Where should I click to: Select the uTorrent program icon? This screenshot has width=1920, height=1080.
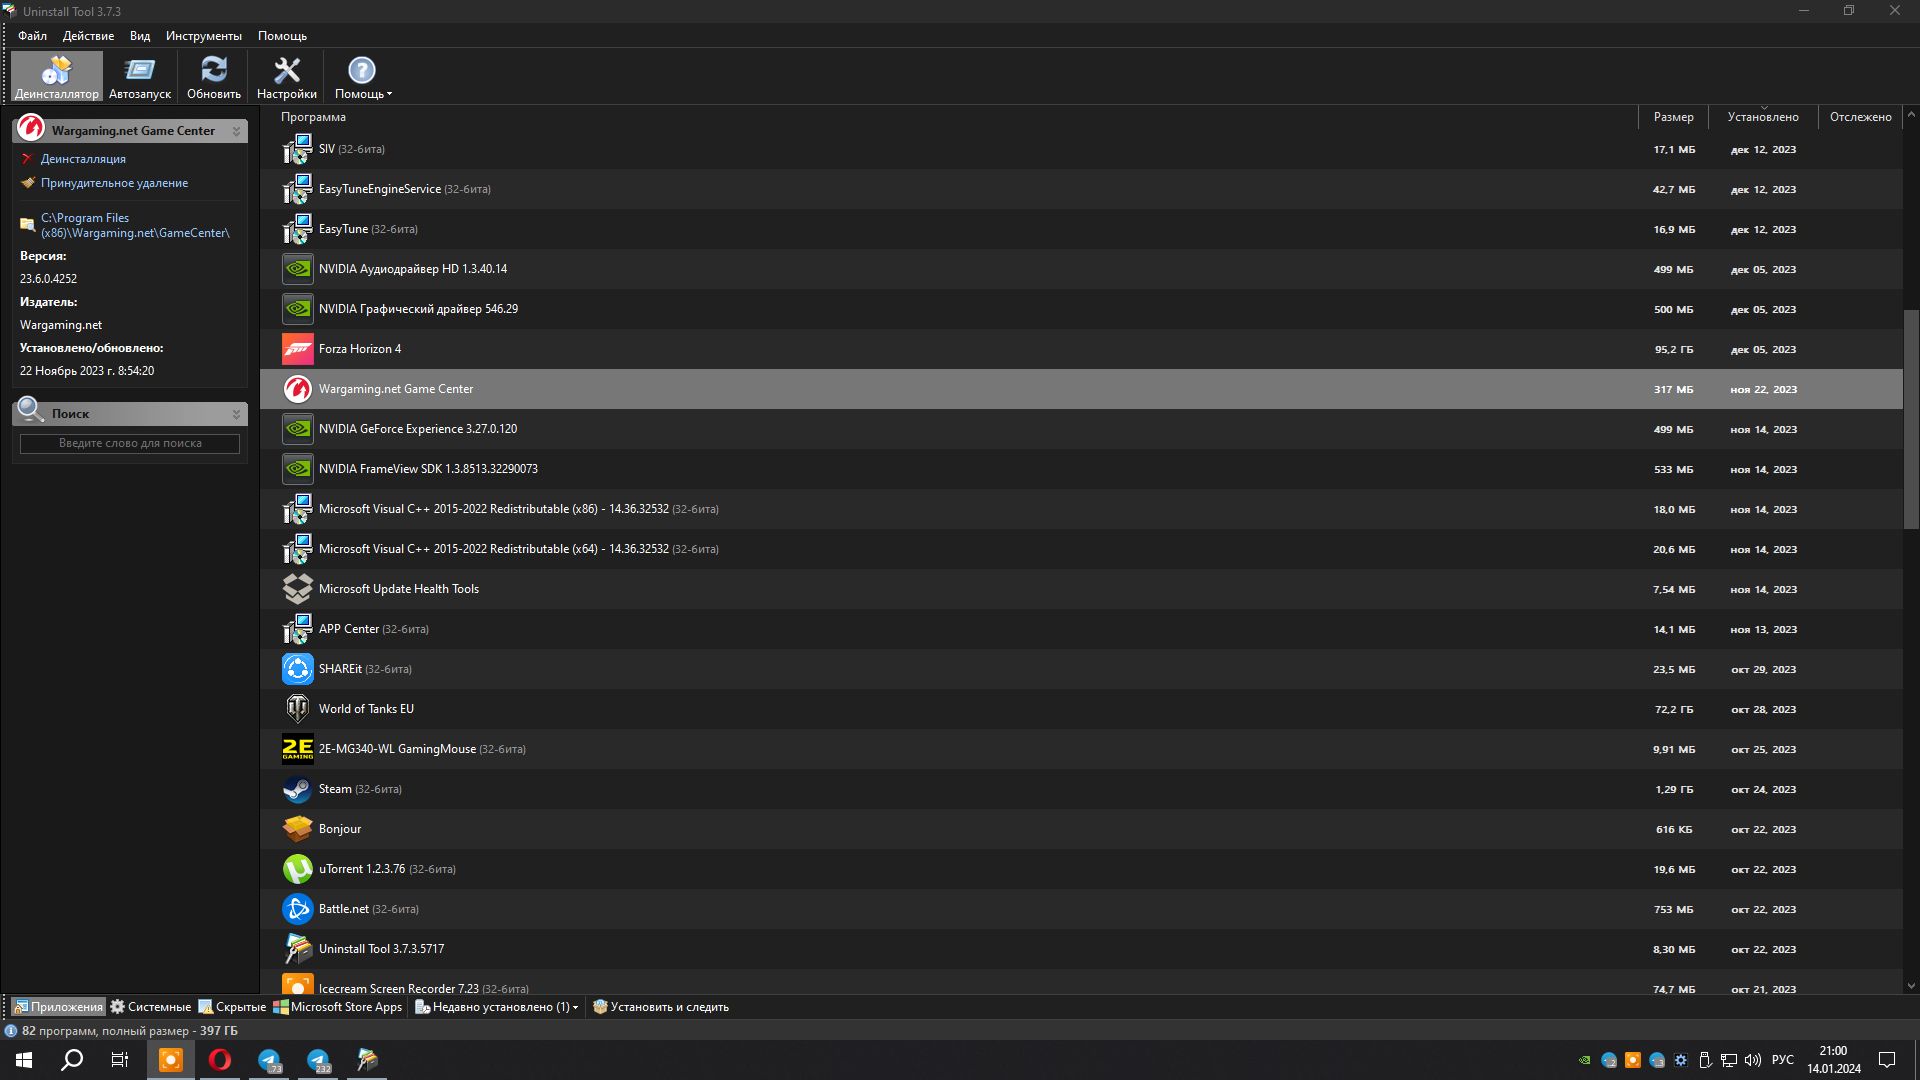297,869
